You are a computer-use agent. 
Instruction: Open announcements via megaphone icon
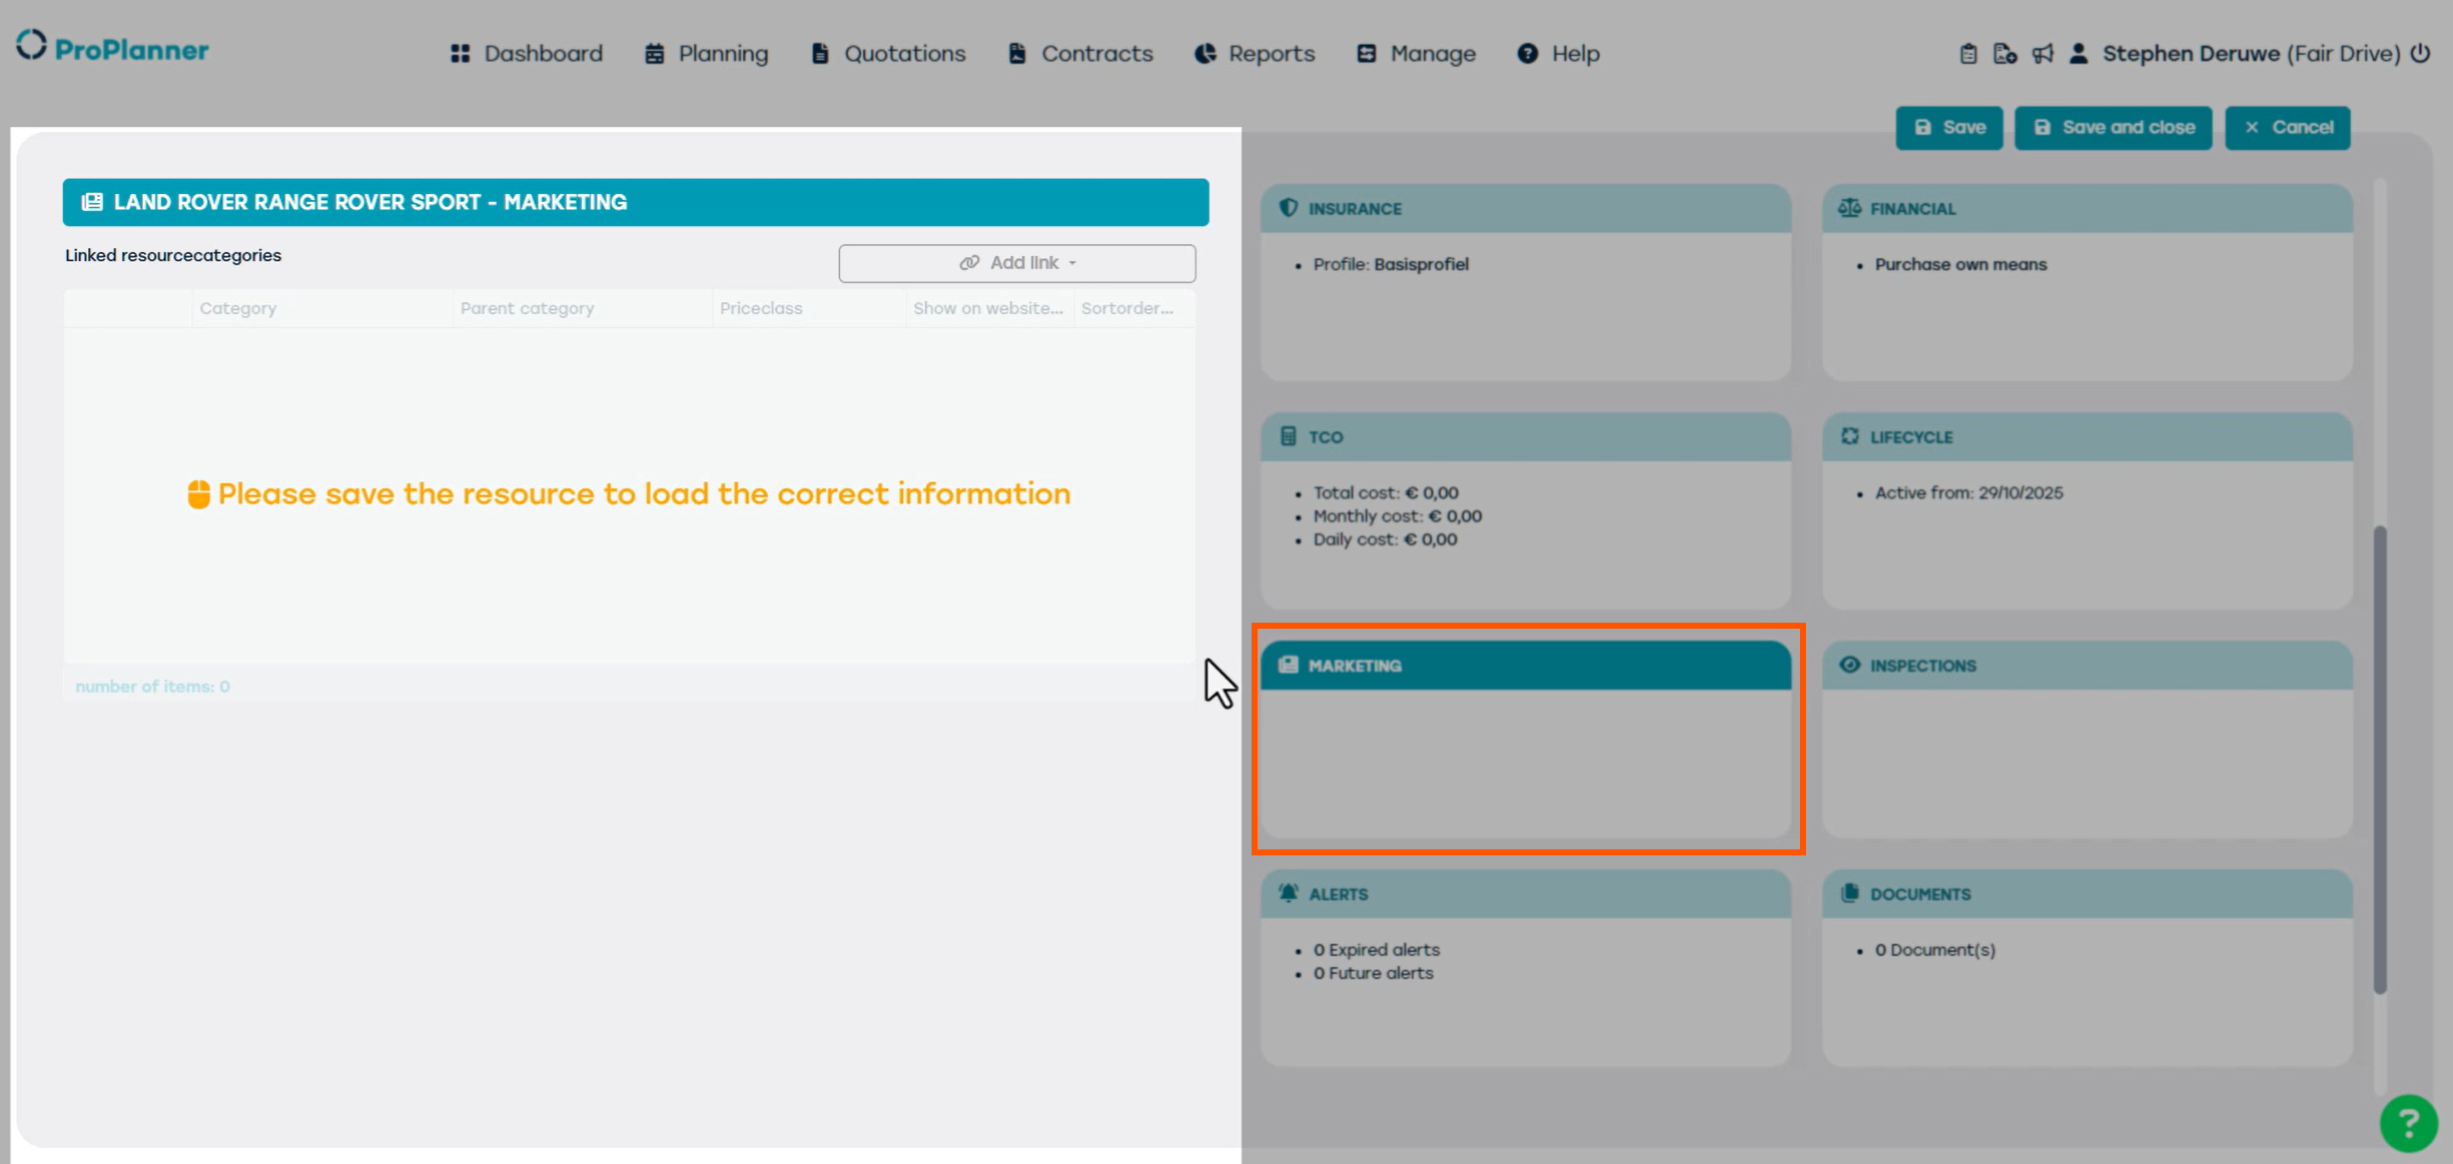2042,54
